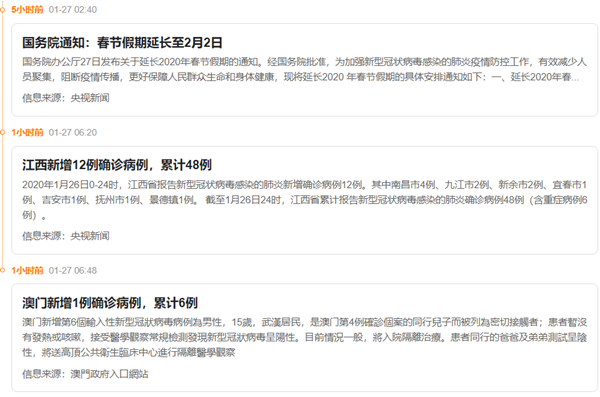Open the 江西新增12例确诊病例 headline

pyautogui.click(x=117, y=165)
